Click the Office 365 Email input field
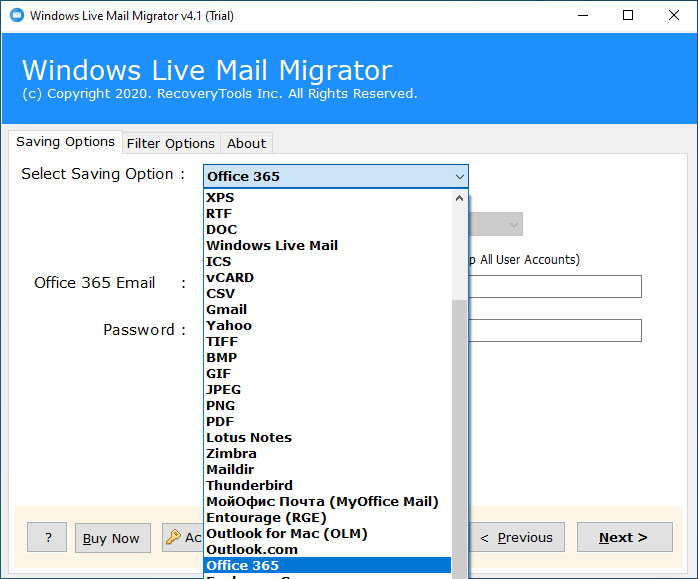 [x=555, y=287]
